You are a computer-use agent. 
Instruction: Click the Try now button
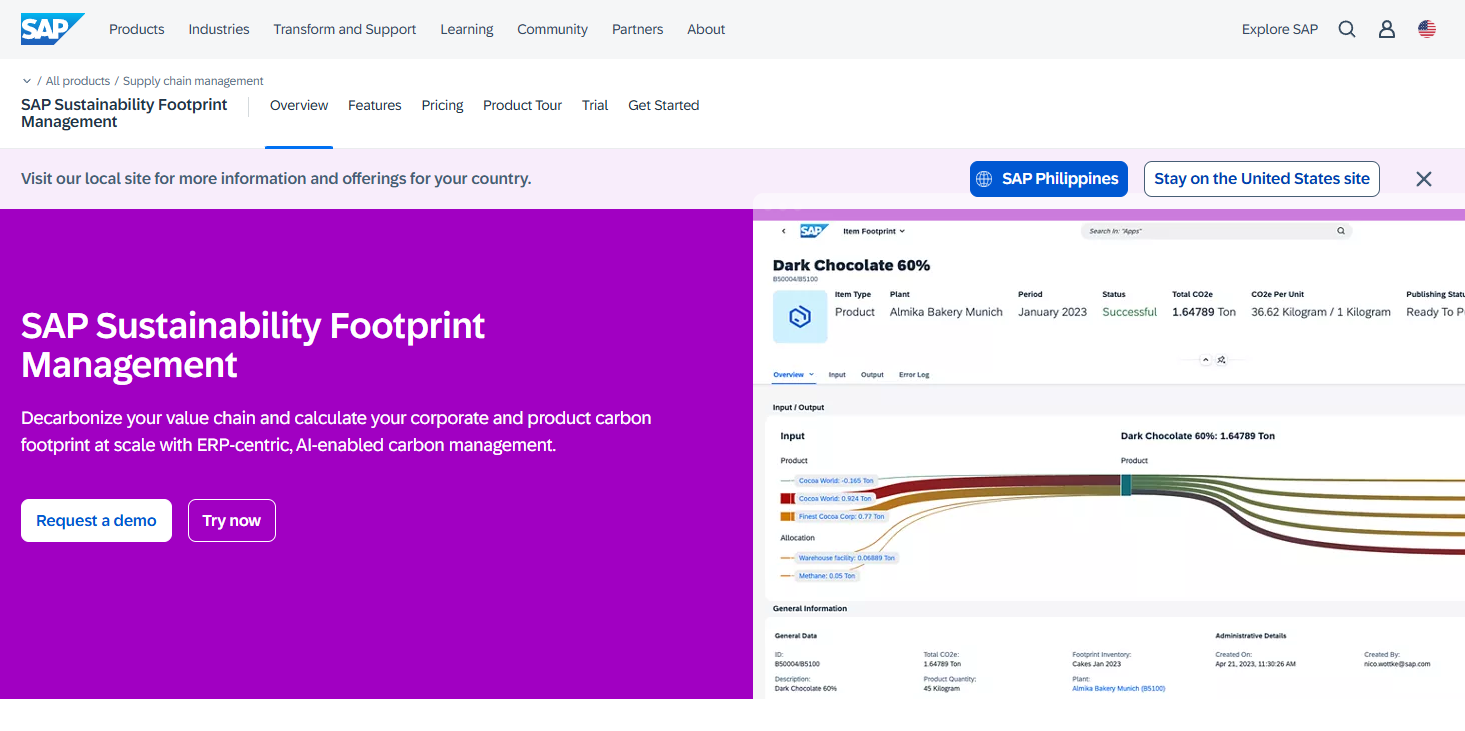(232, 521)
